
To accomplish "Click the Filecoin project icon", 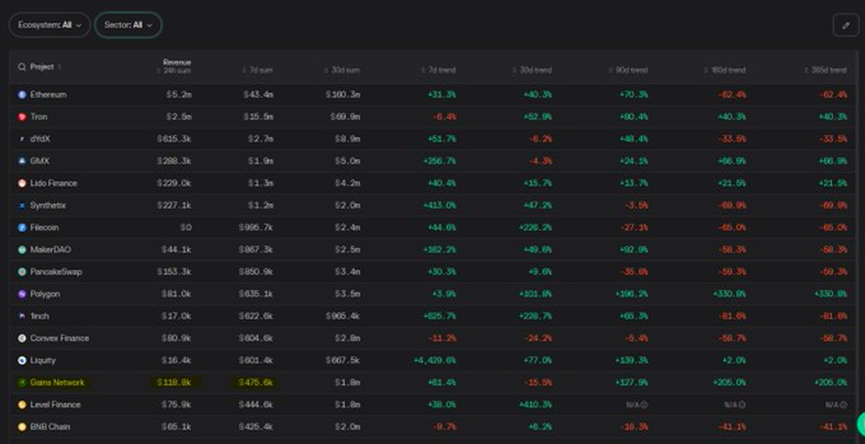I will coord(22,227).
